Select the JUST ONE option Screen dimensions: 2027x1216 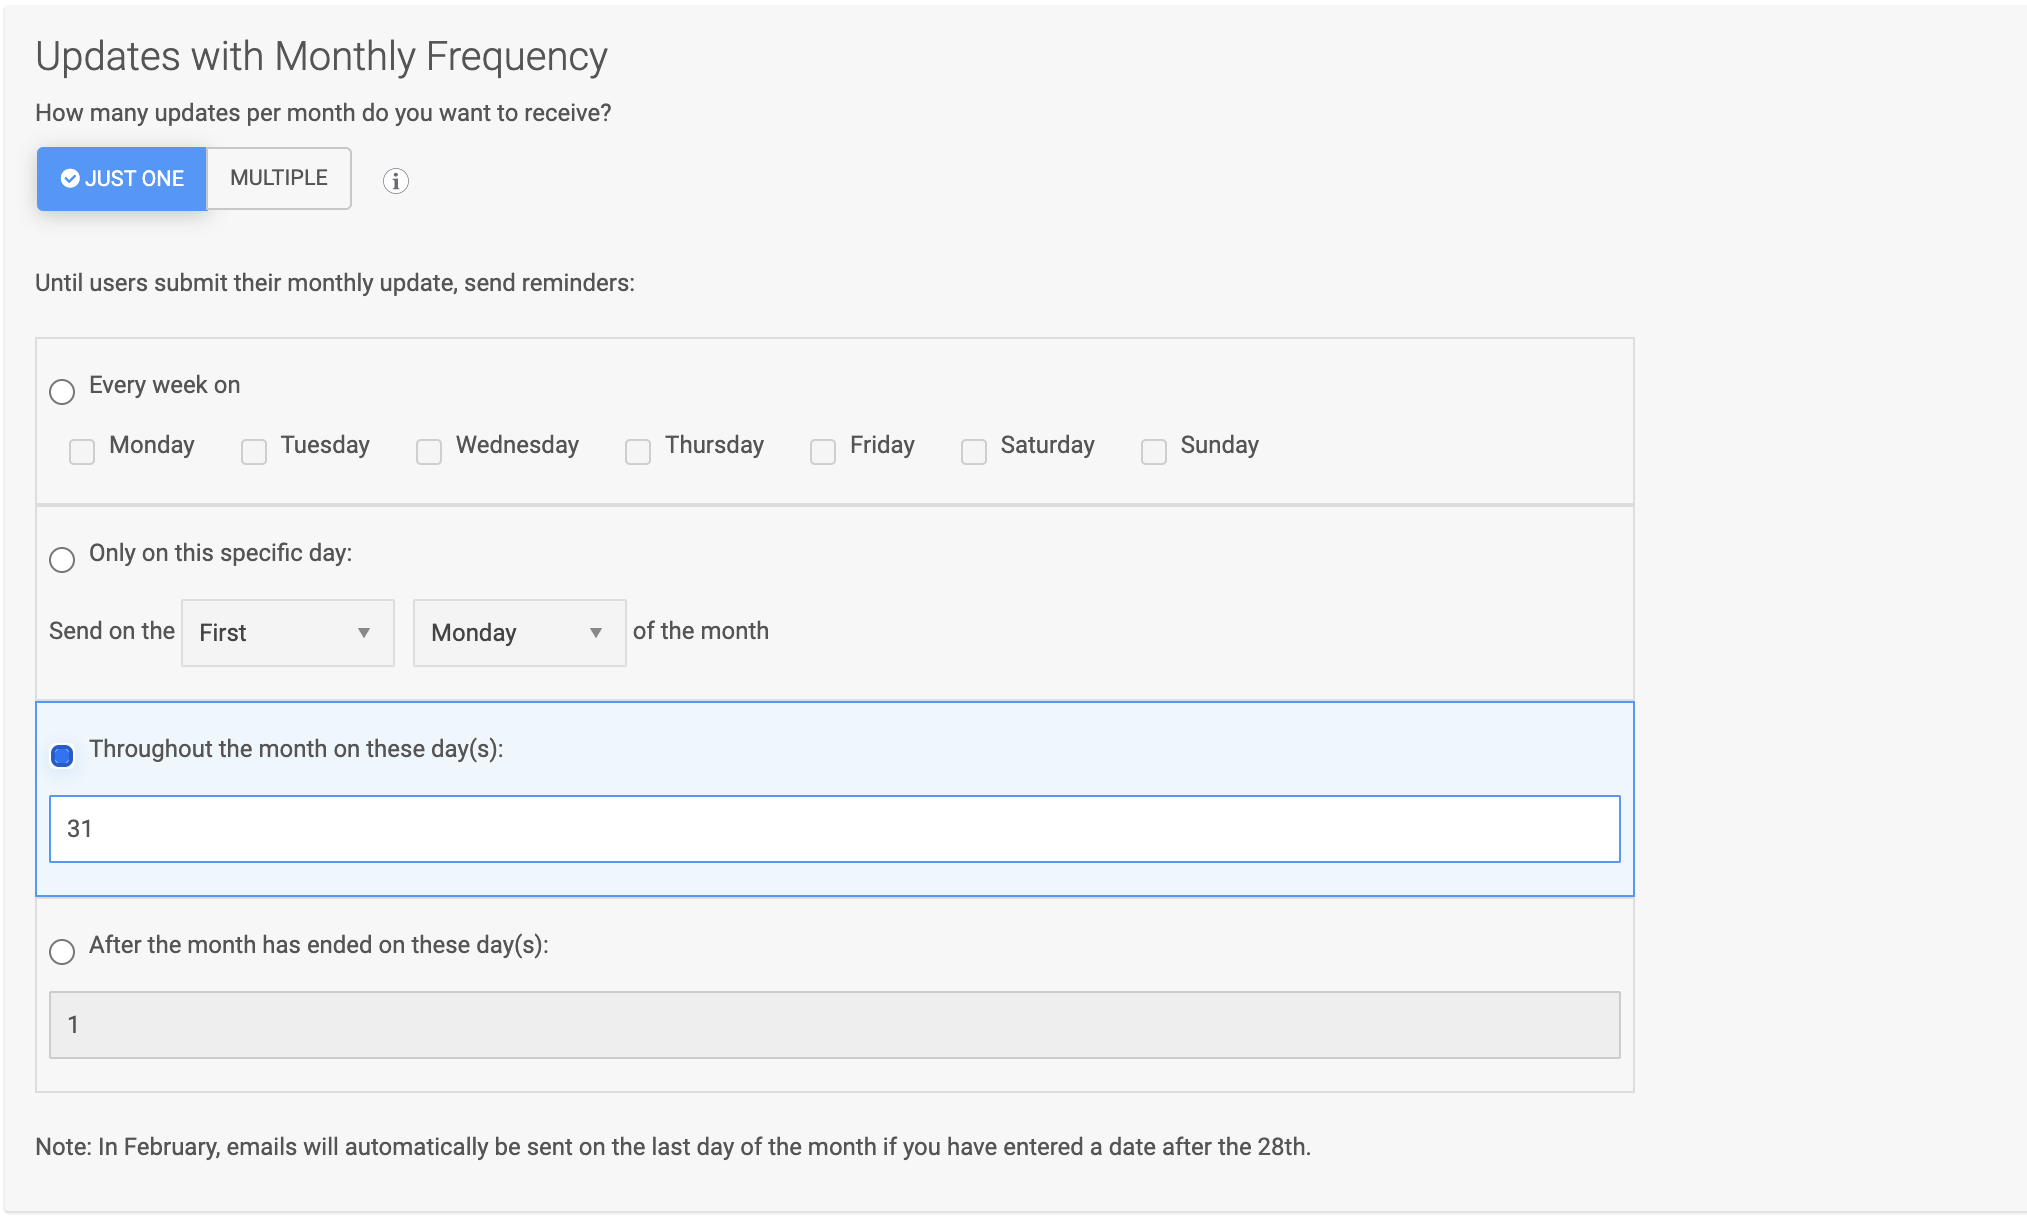pyautogui.click(x=122, y=179)
